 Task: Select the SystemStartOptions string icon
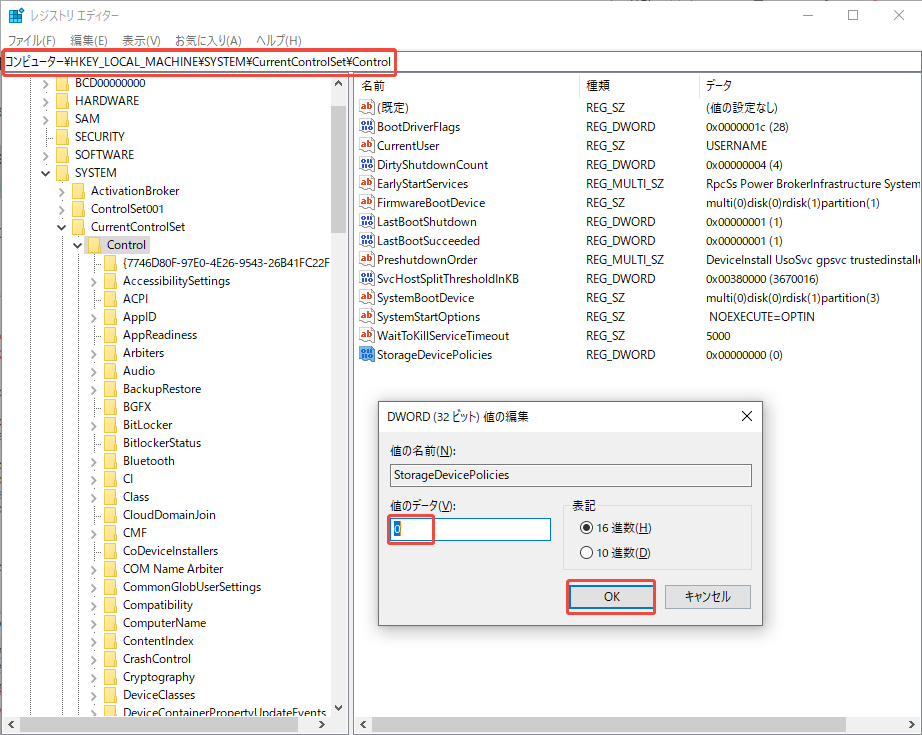coord(367,316)
